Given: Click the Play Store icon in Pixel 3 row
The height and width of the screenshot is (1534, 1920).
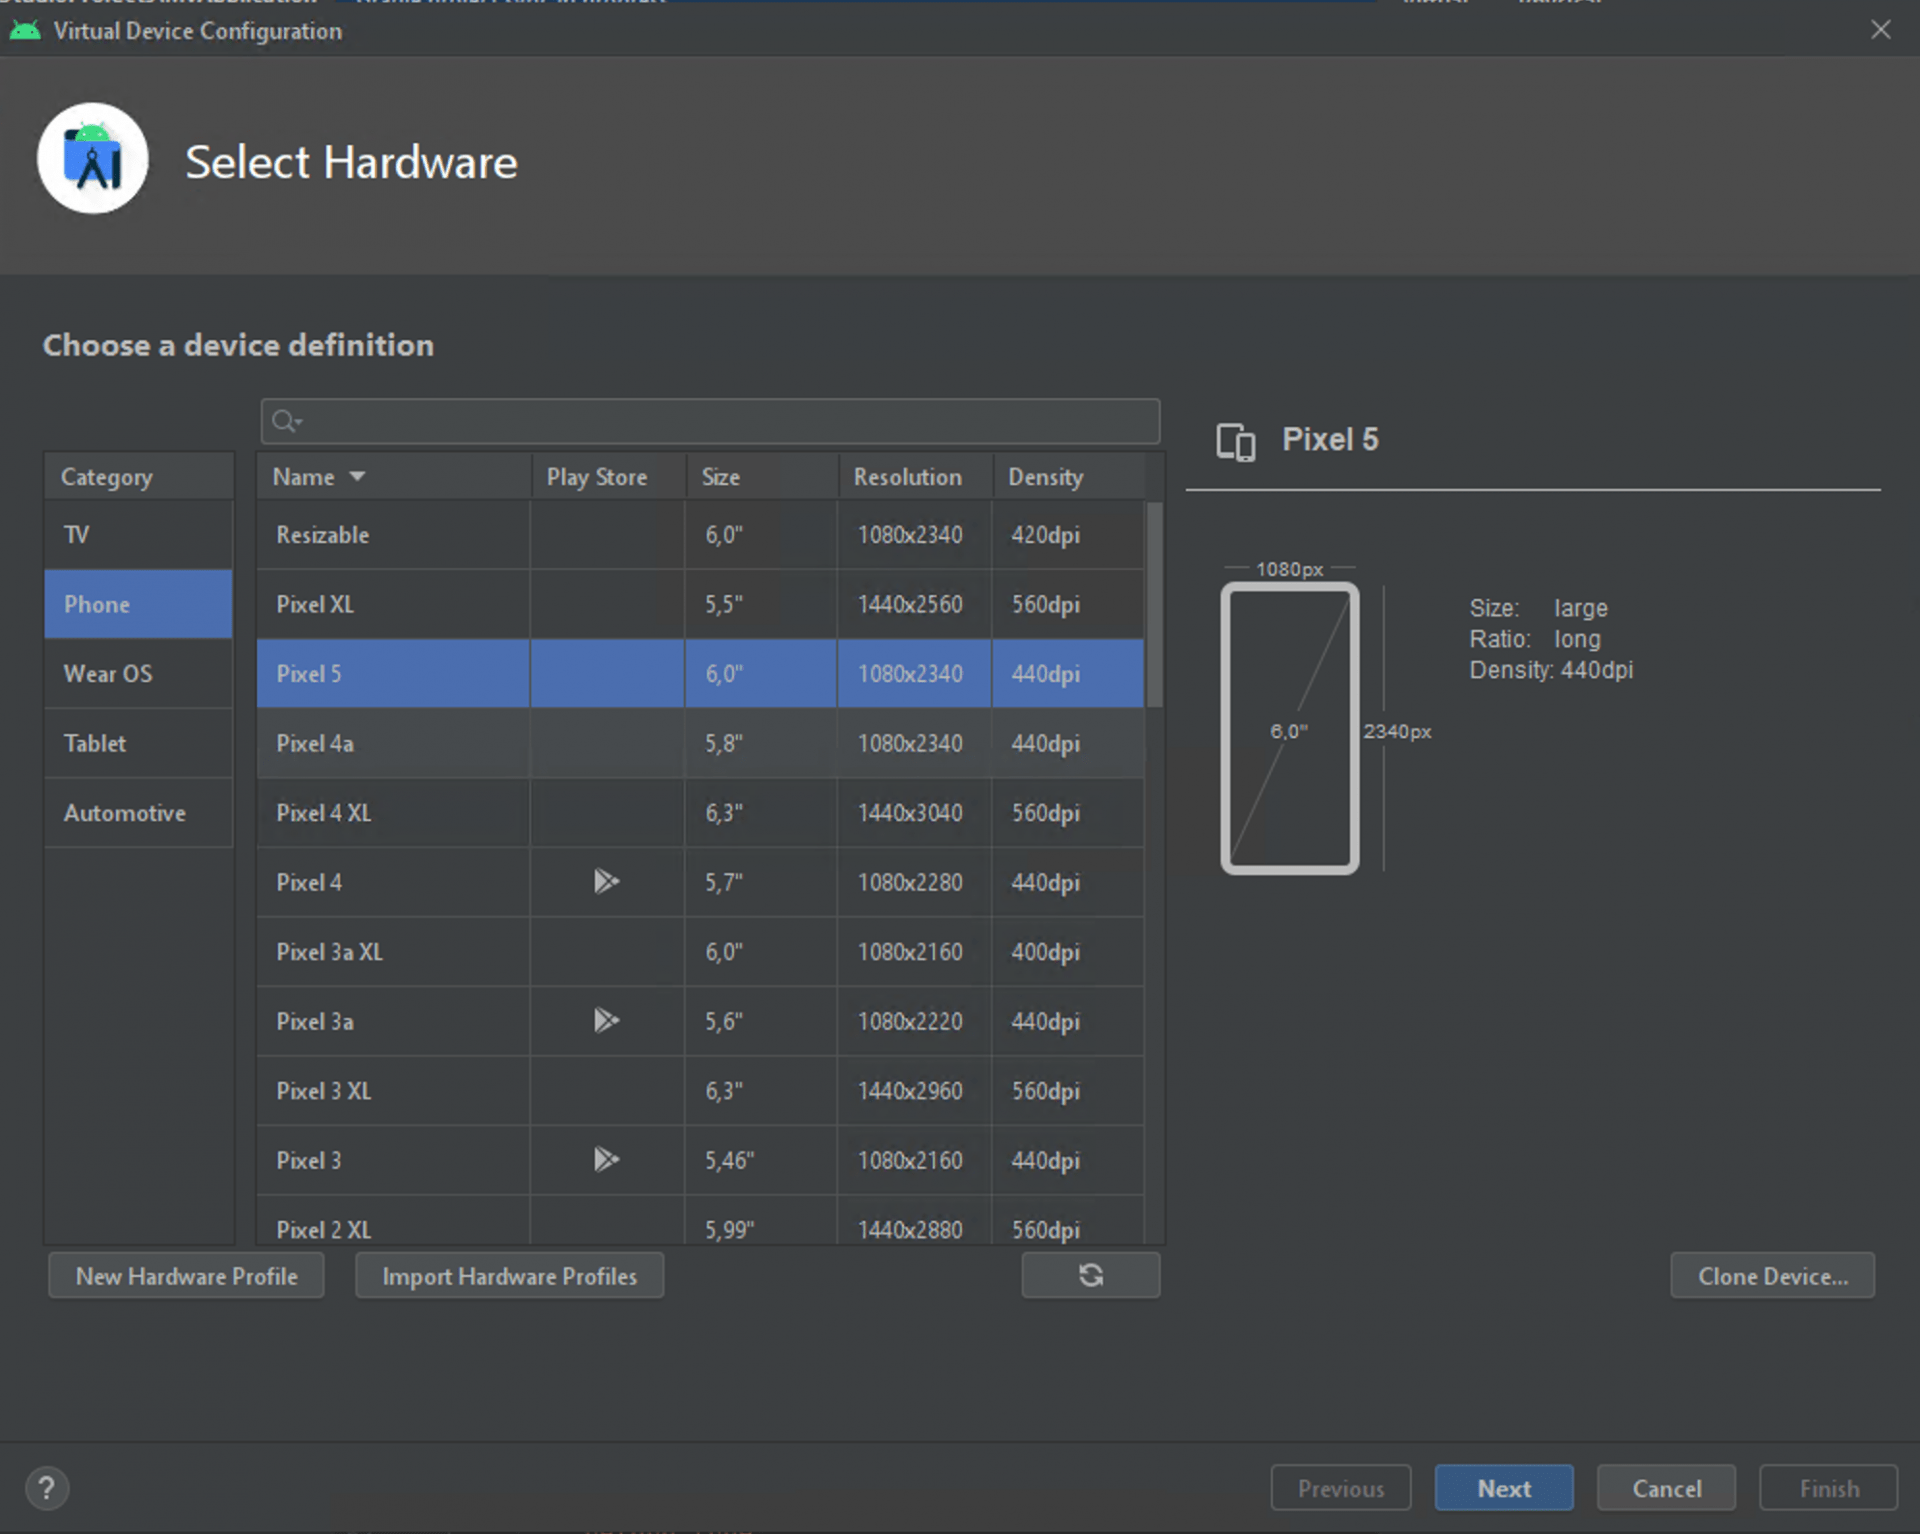Looking at the screenshot, I should (x=606, y=1159).
